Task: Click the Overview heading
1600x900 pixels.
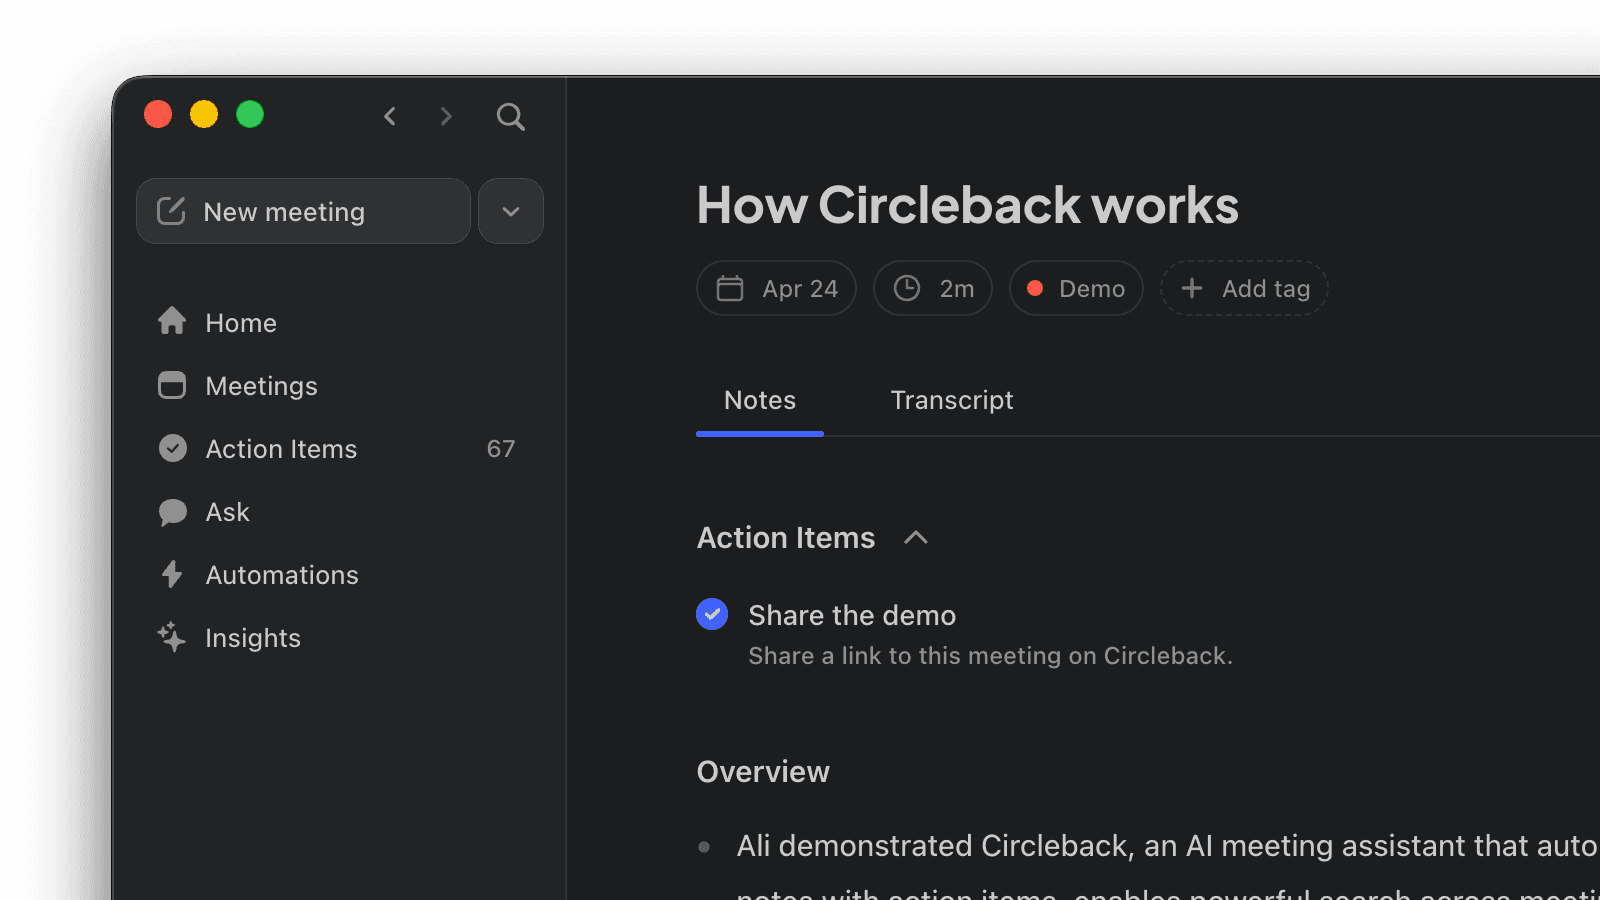Action: [x=763, y=772]
